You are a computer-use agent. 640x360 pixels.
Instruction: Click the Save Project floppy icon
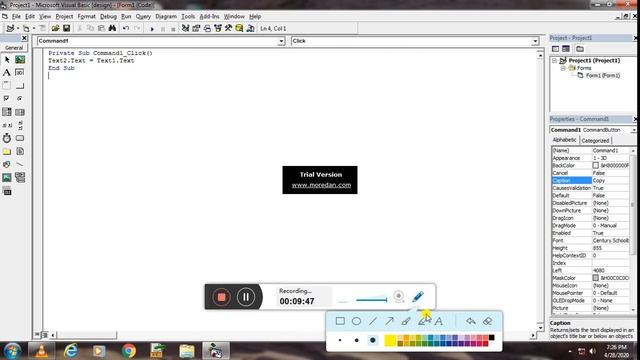click(66, 28)
